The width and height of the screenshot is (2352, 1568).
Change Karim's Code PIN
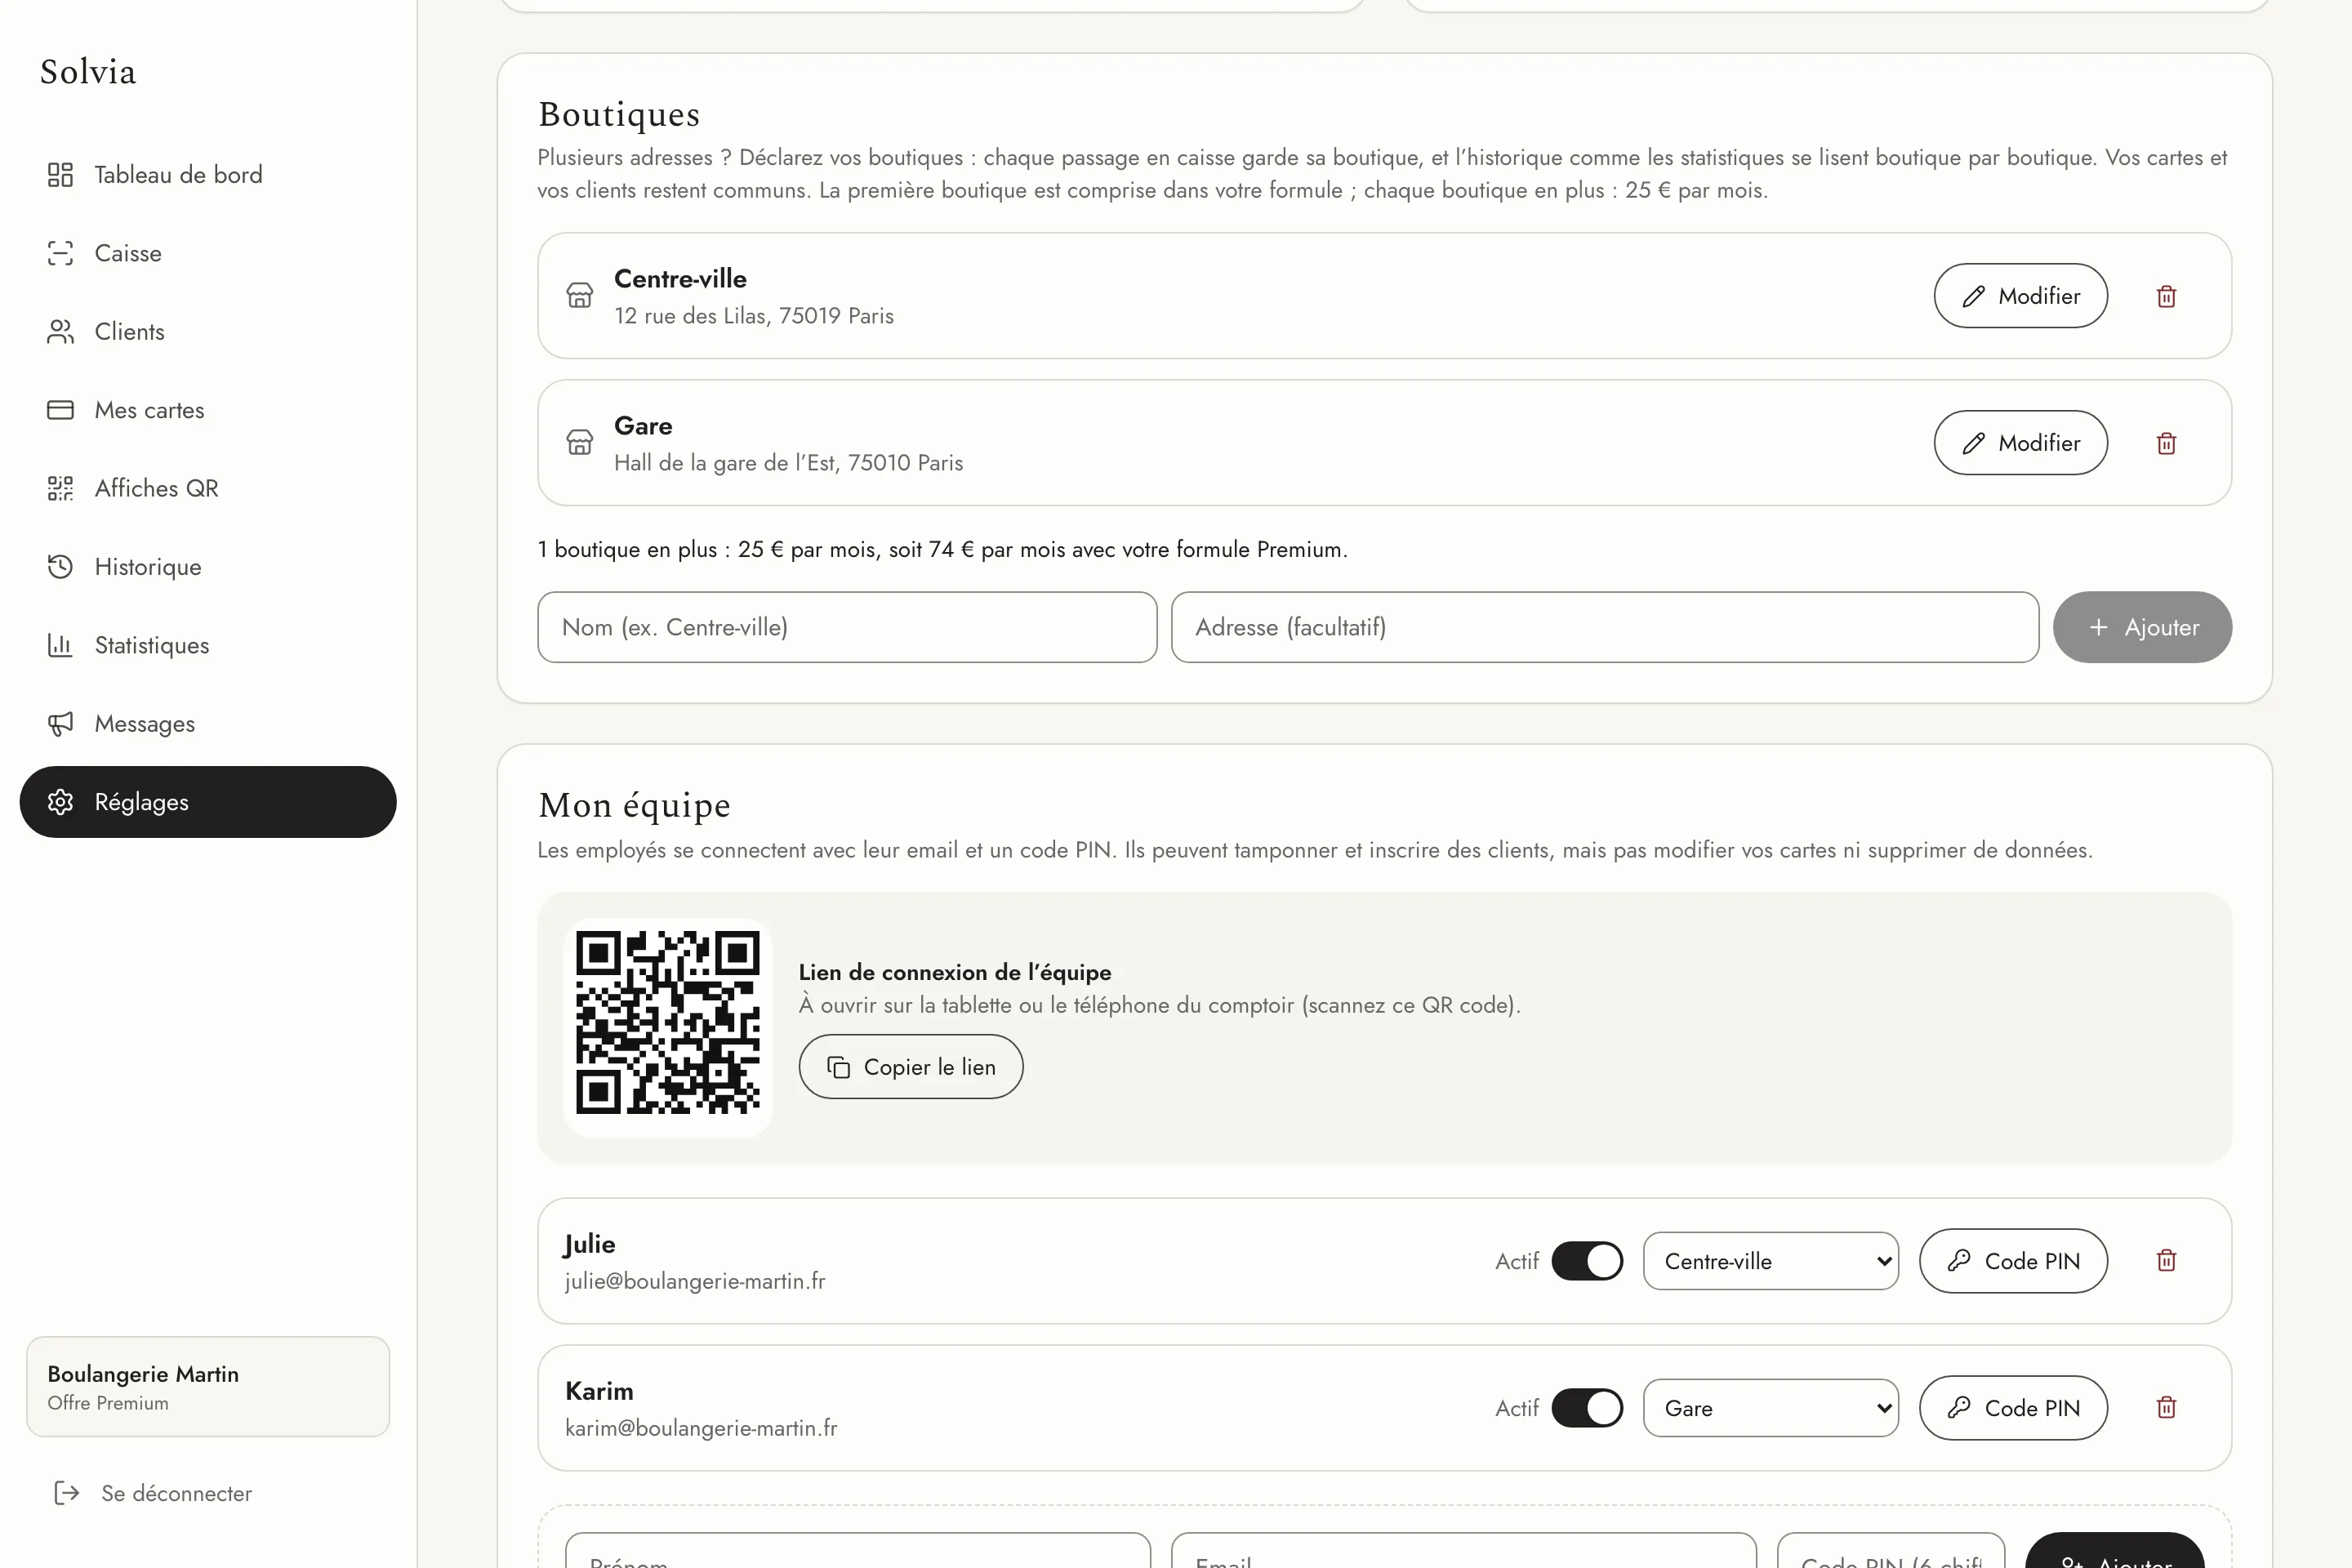(2013, 1408)
